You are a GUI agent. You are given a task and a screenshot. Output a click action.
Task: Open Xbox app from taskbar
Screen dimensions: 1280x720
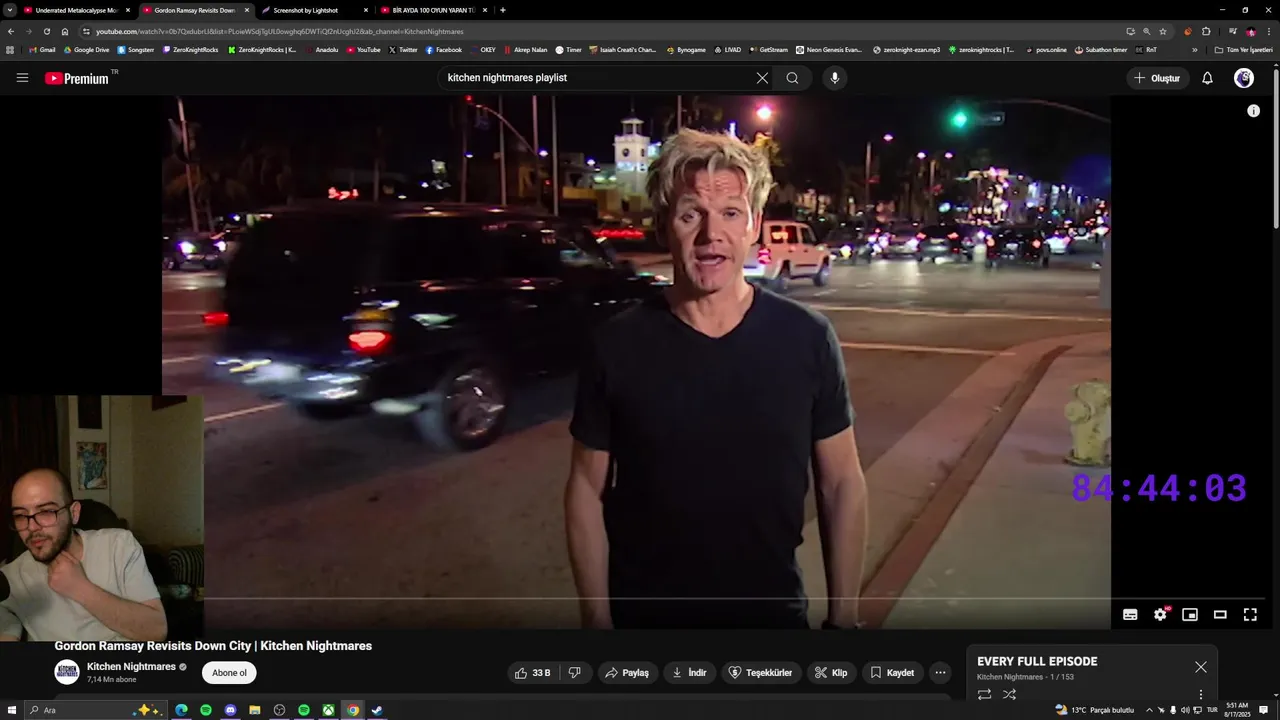pos(328,710)
